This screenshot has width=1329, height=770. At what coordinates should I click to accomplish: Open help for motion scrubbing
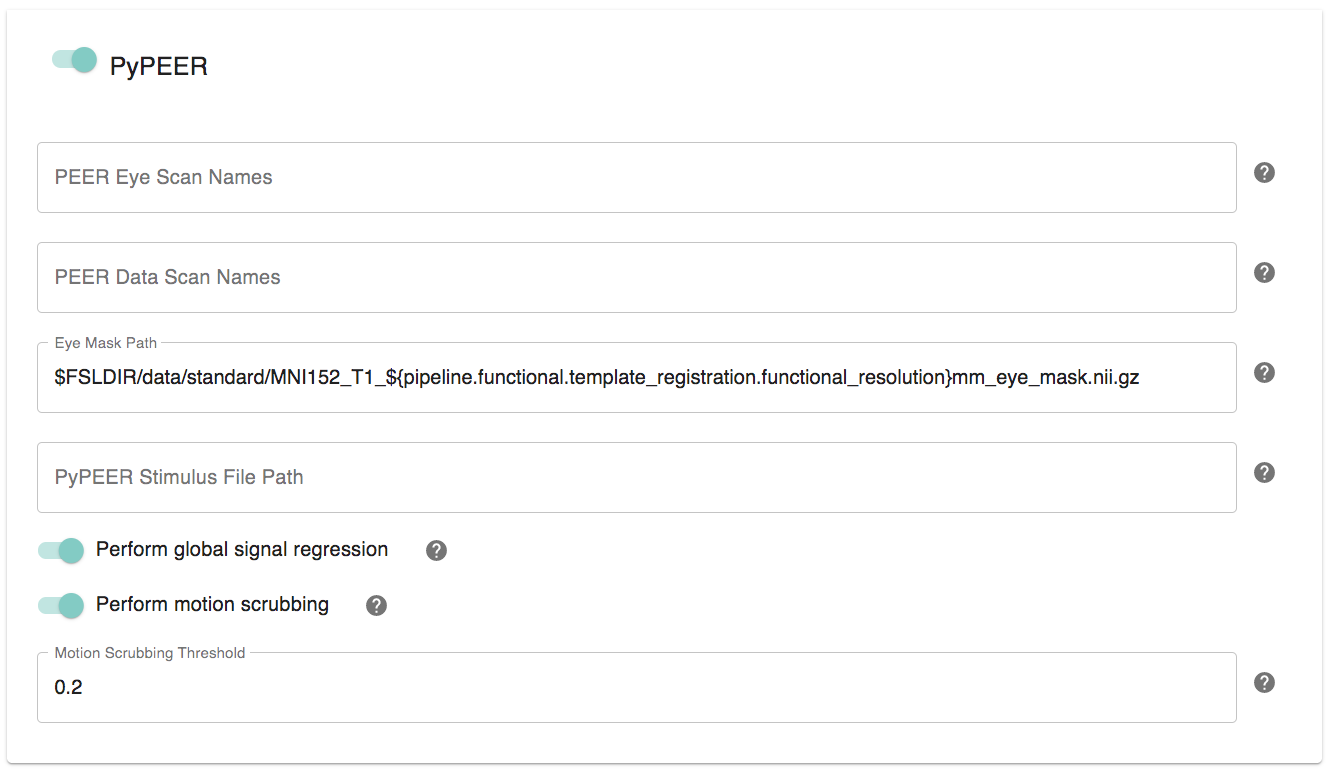[x=375, y=604]
